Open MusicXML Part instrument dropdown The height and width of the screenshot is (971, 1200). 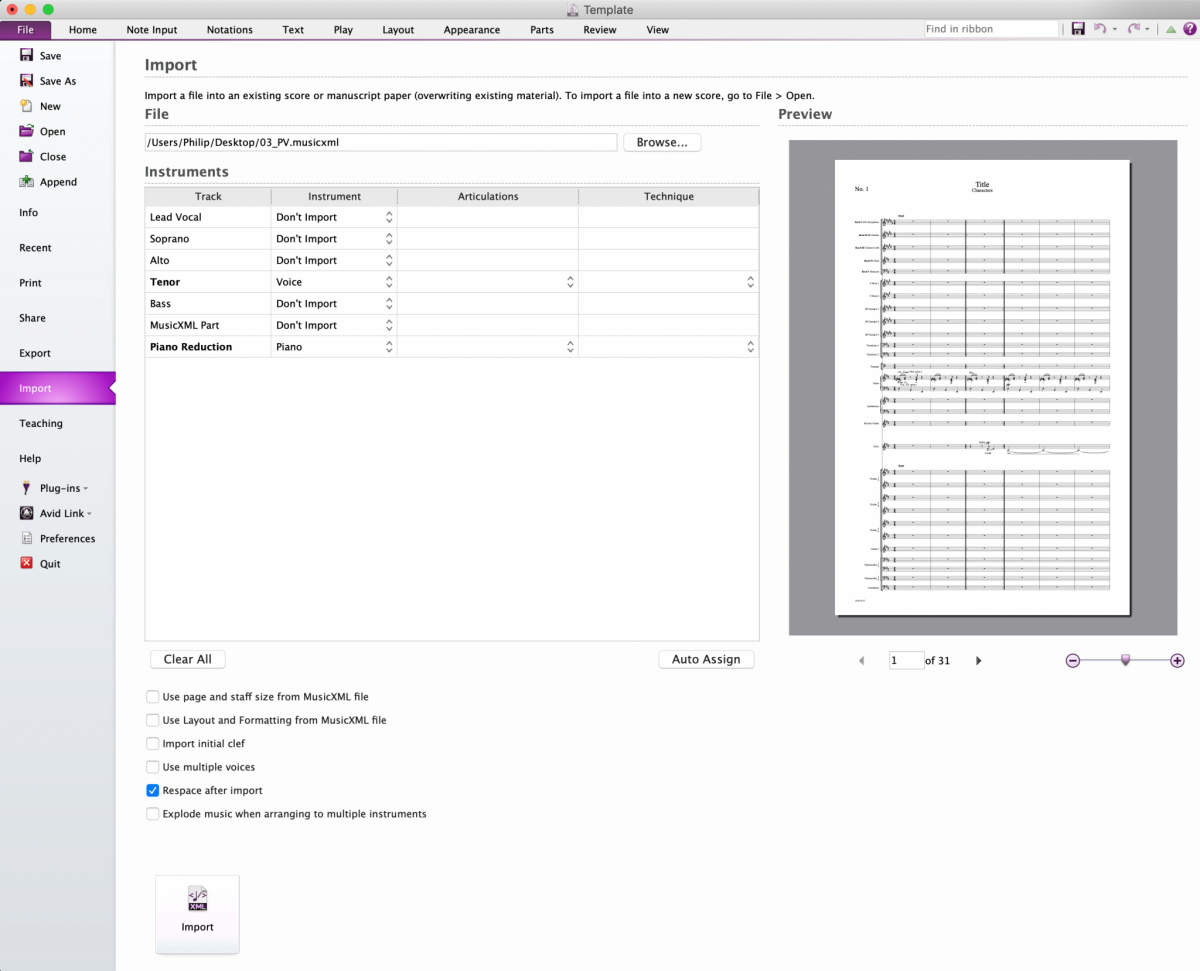click(389, 325)
